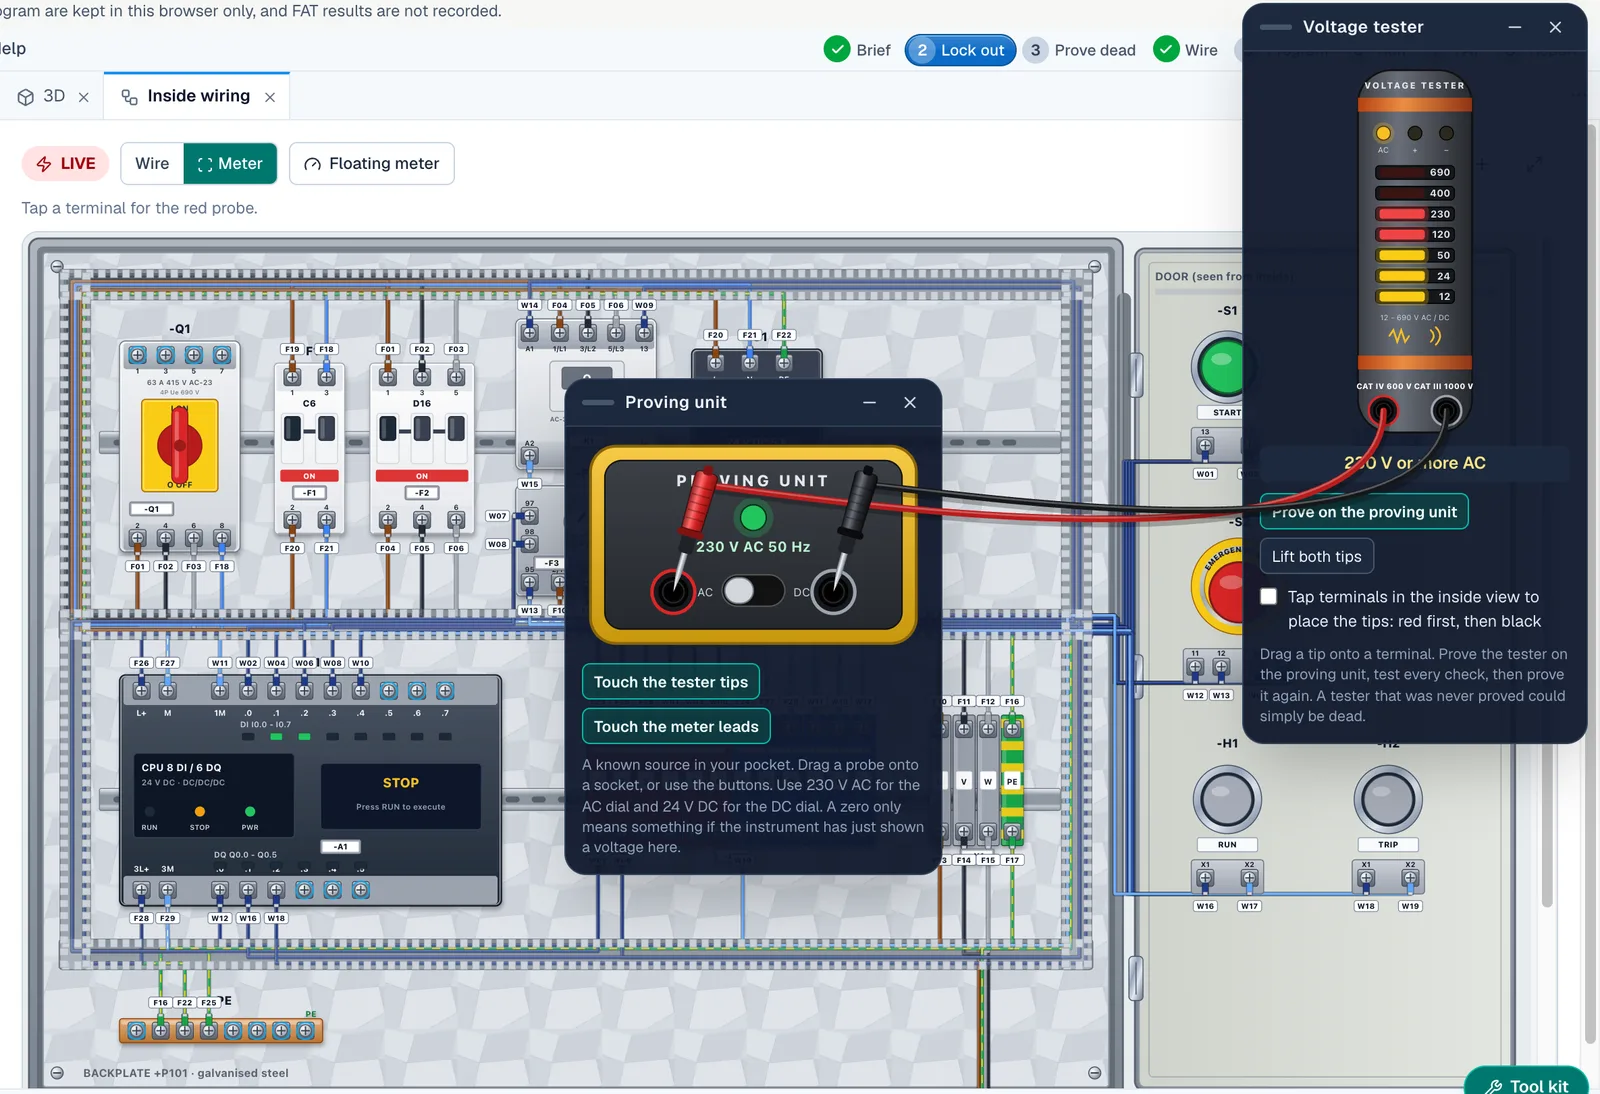Go to the Prove dead step
1600x1094 pixels.
pyautogui.click(x=1082, y=50)
